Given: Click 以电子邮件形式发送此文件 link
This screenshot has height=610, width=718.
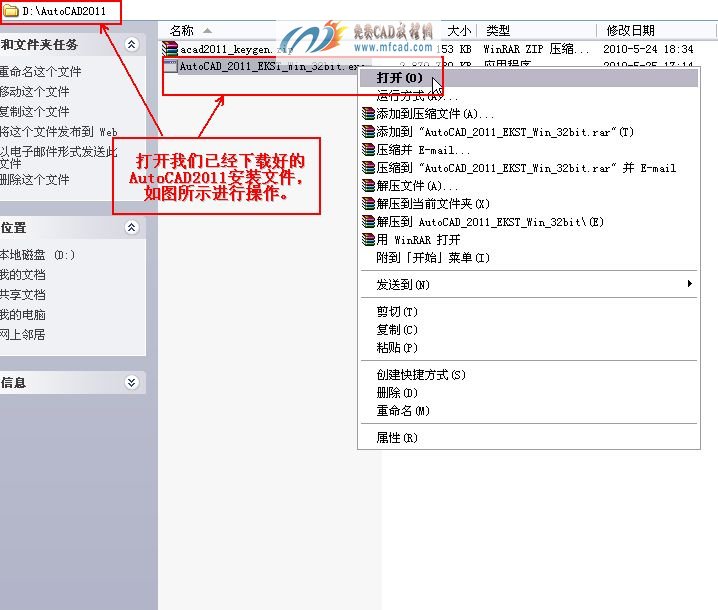Looking at the screenshot, I should (59, 157).
